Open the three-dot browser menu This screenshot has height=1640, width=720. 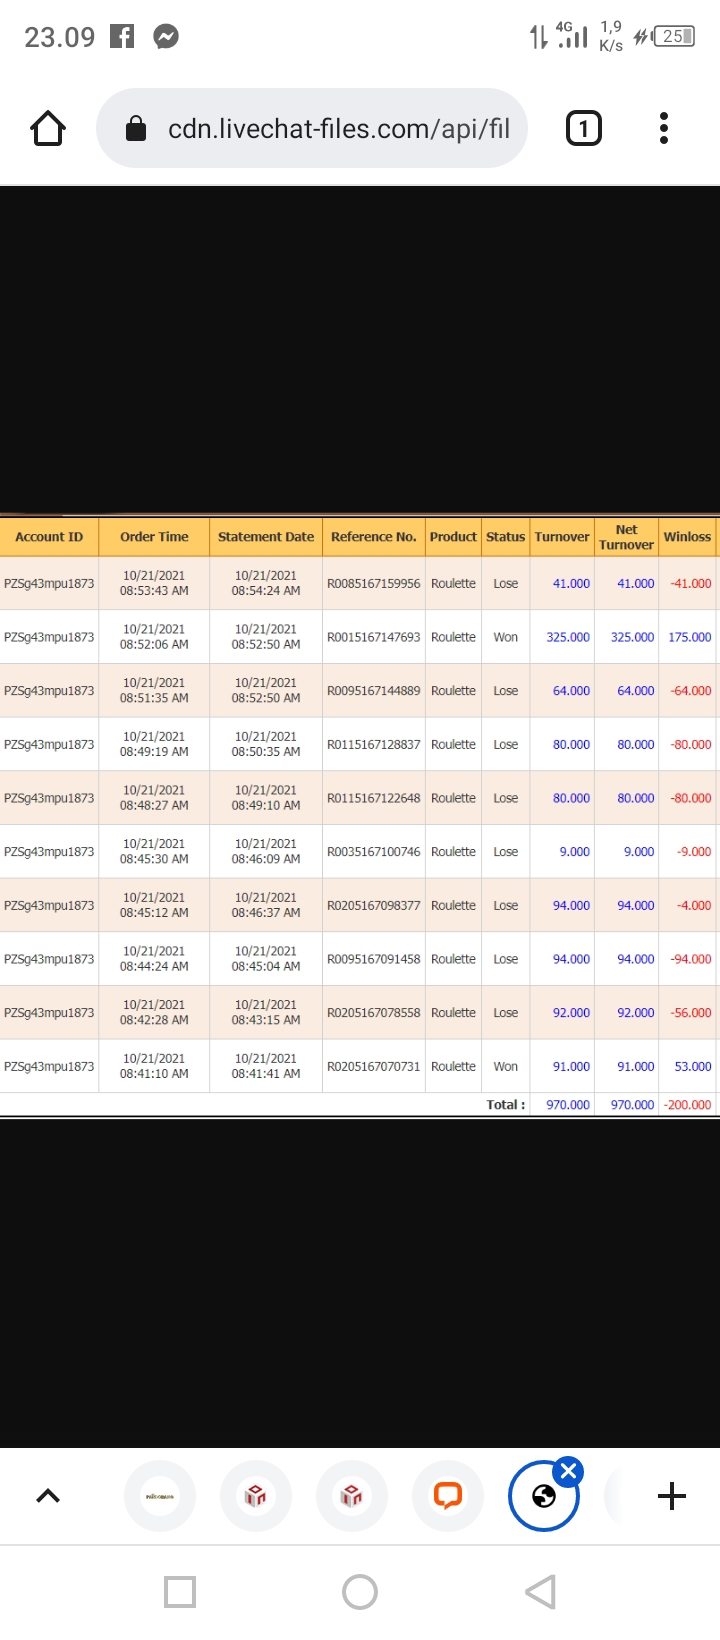(x=664, y=129)
